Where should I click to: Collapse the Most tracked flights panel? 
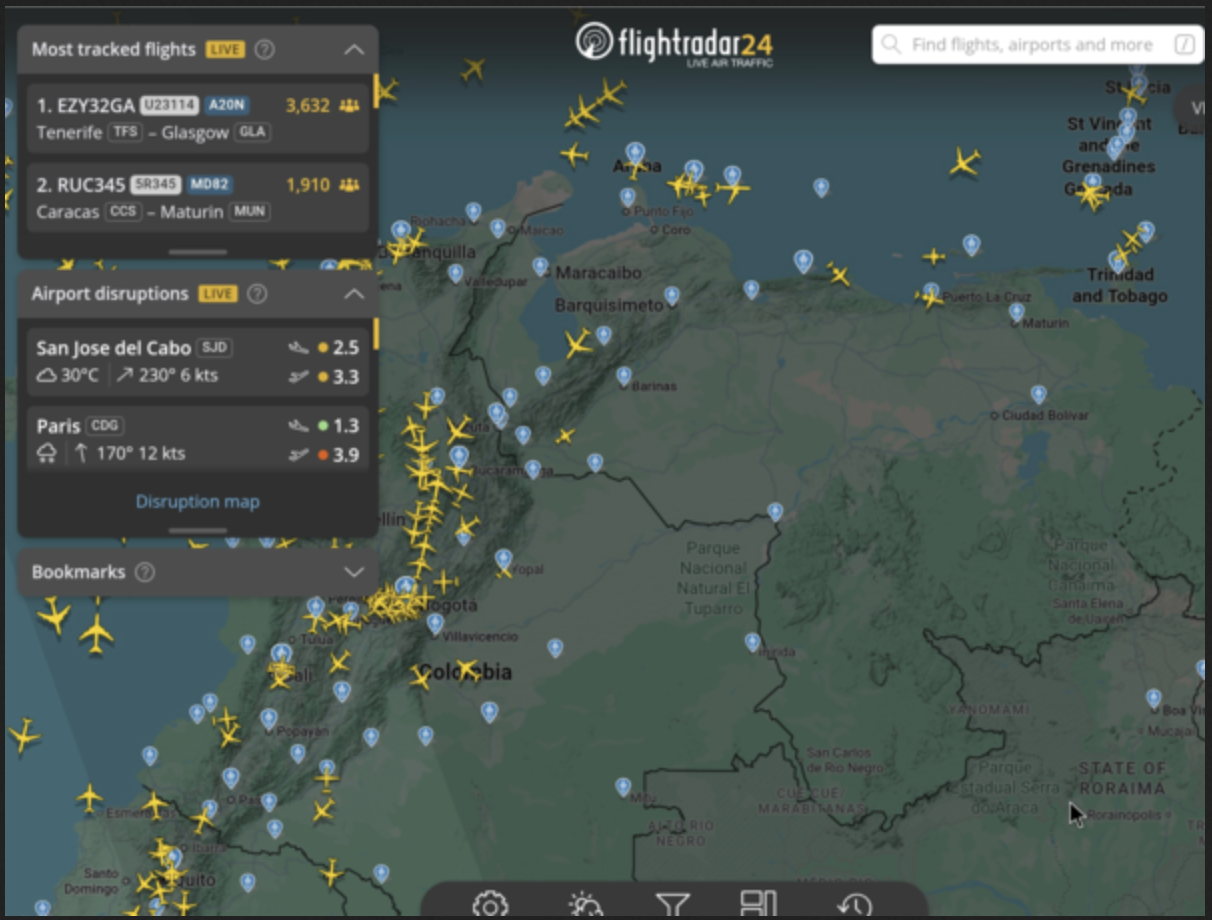coord(355,48)
